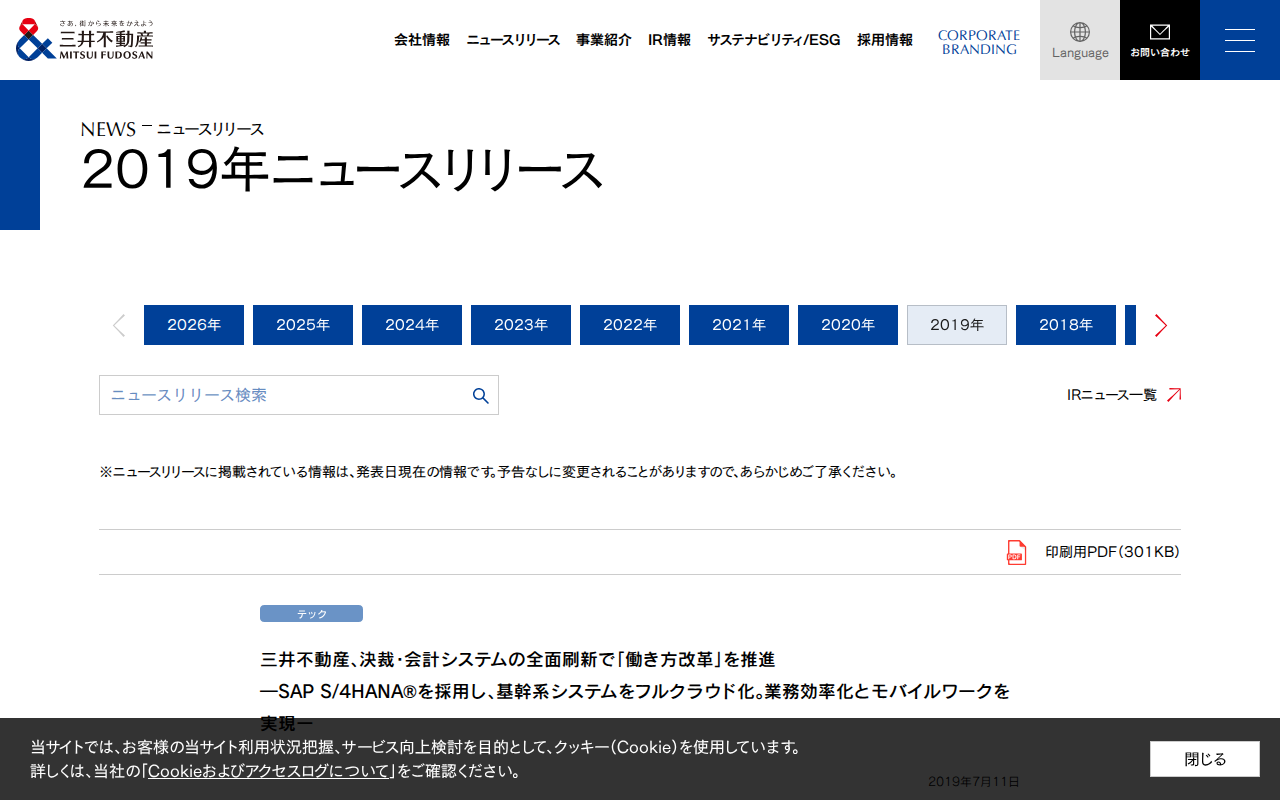Open サステナビリティ/ESG menu
Image resolution: width=1280 pixels, height=800 pixels.
pos(774,40)
